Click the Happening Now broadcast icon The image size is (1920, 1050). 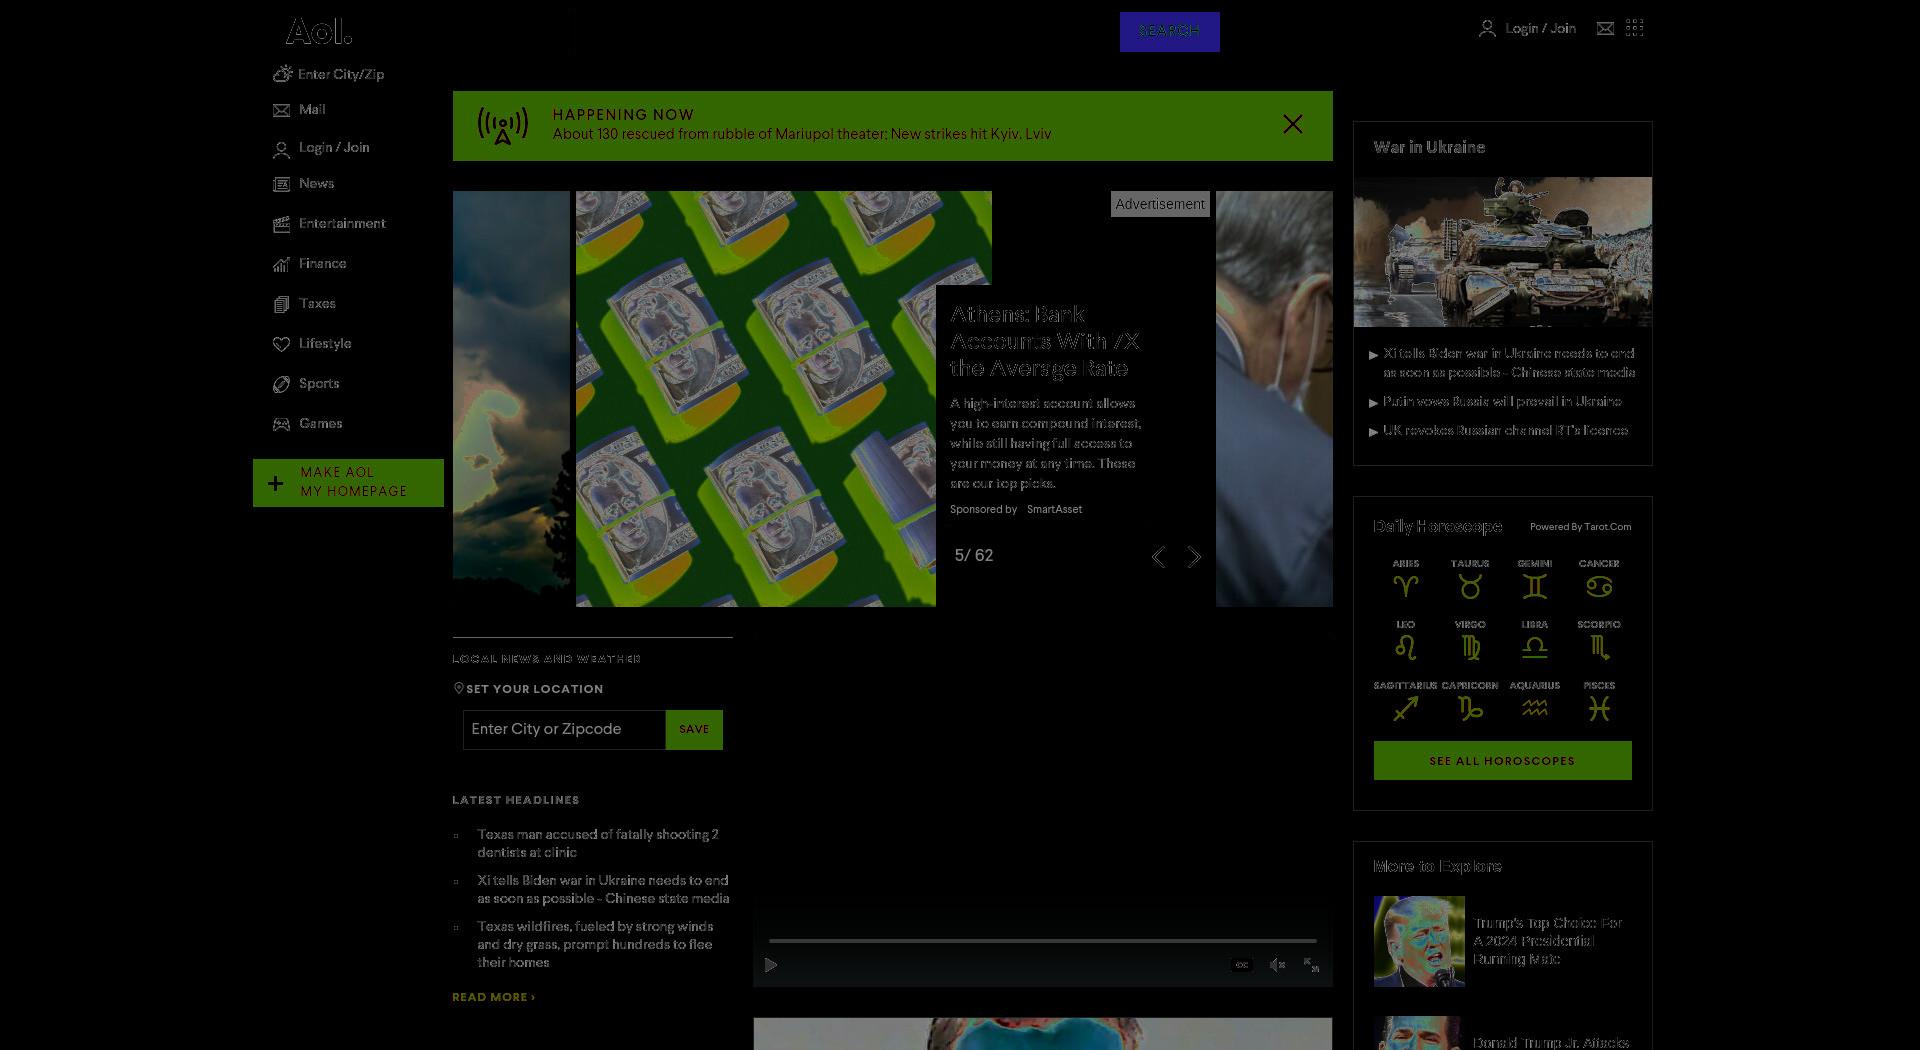point(503,126)
